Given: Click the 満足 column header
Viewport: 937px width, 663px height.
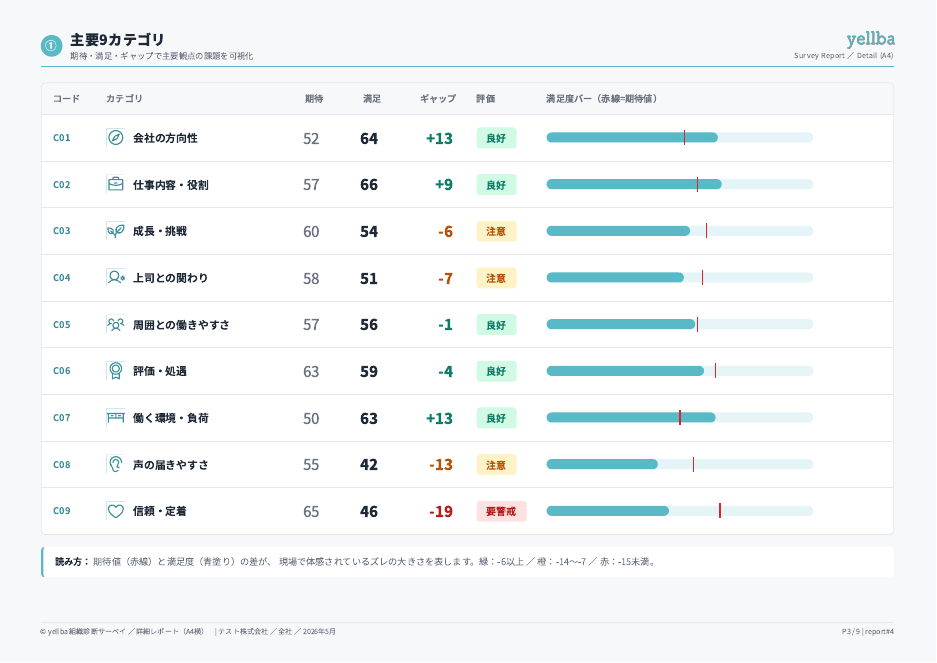Looking at the screenshot, I should click(372, 99).
